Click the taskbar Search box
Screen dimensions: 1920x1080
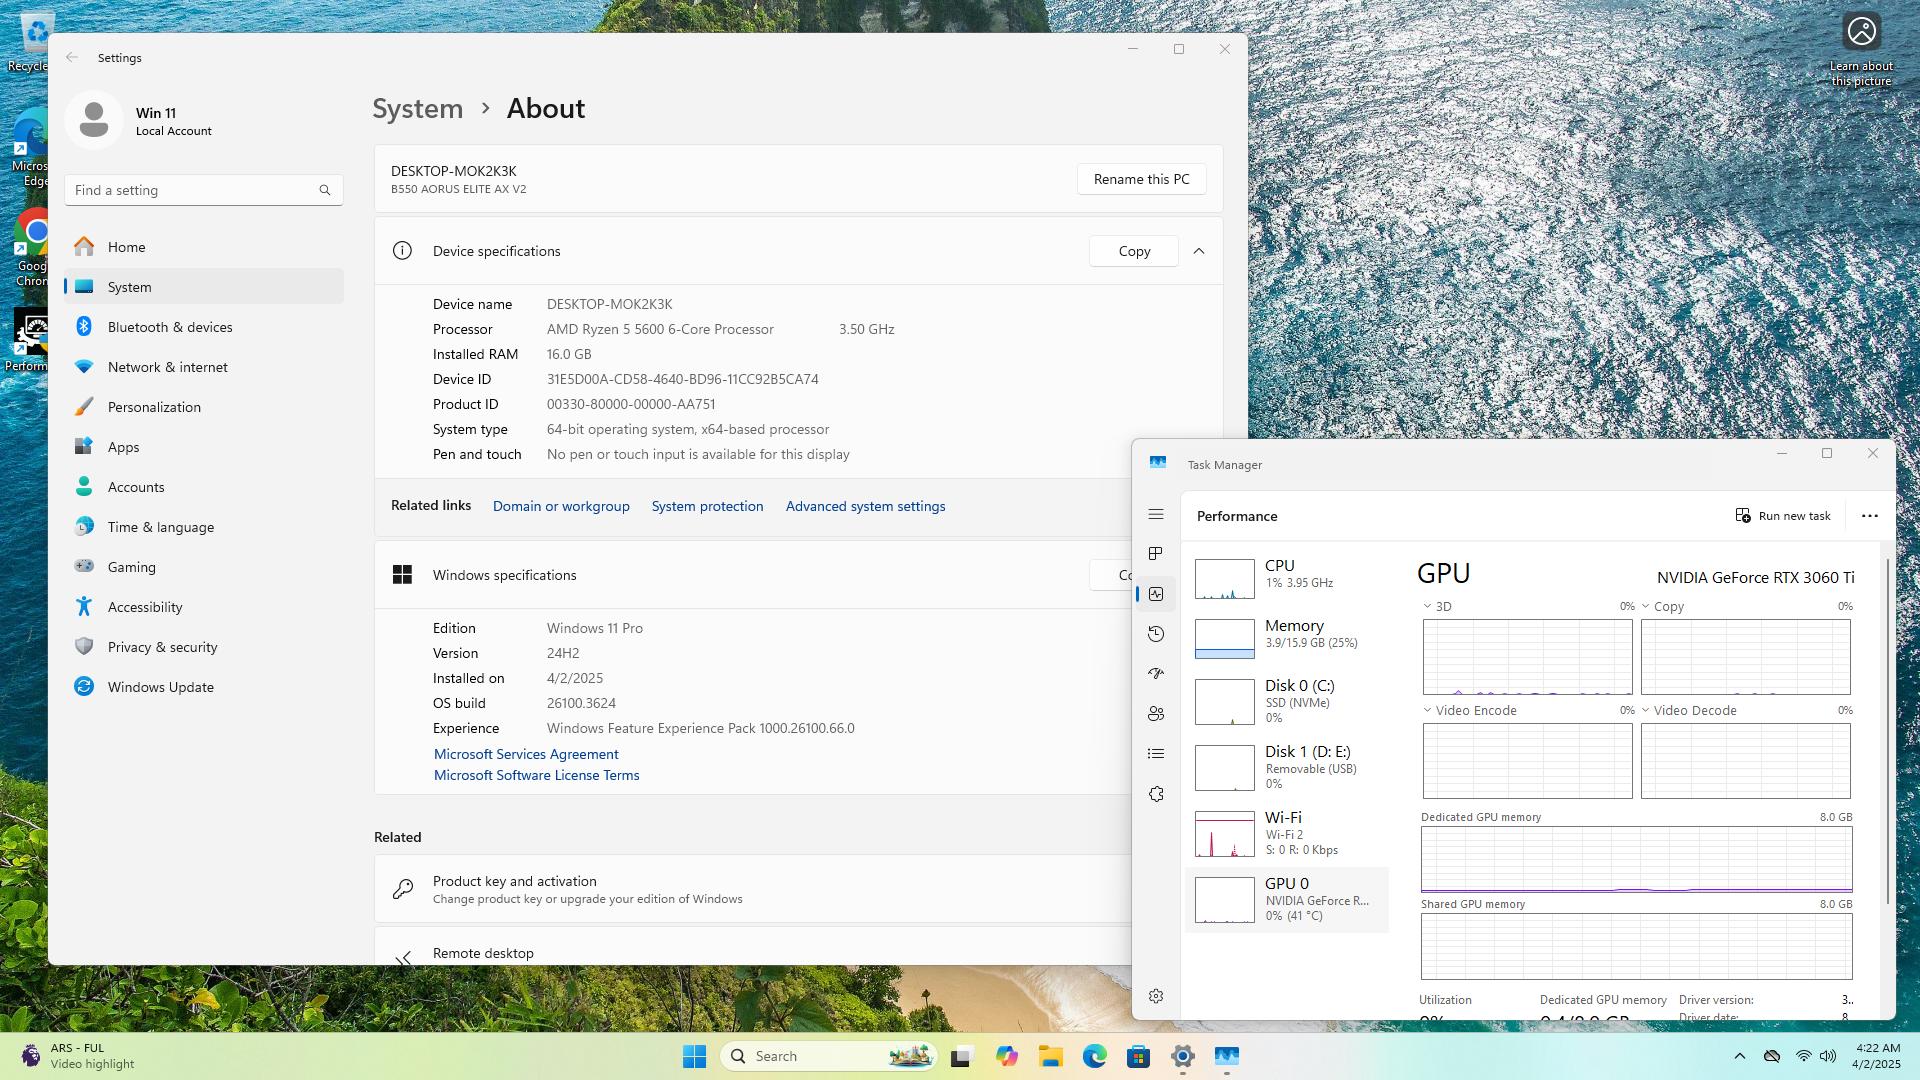point(828,1056)
